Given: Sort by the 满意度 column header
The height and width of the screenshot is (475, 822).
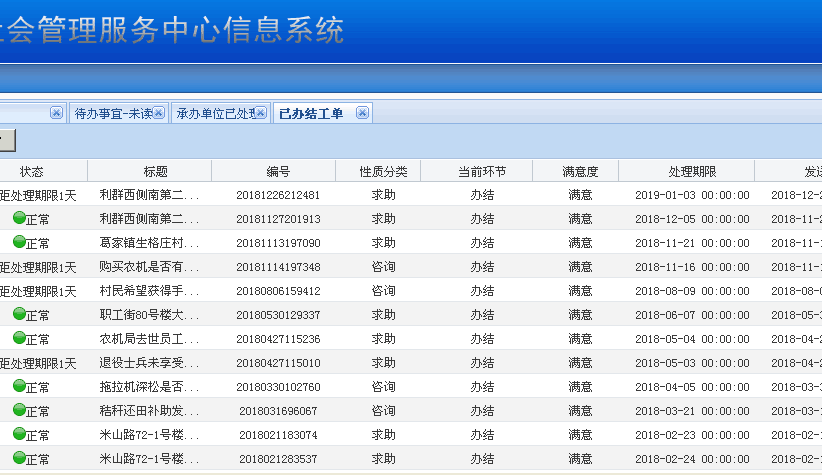Looking at the screenshot, I should click(x=580, y=171).
